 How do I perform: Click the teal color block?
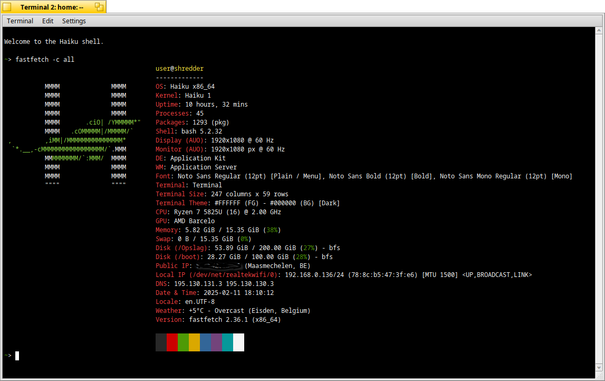click(228, 342)
